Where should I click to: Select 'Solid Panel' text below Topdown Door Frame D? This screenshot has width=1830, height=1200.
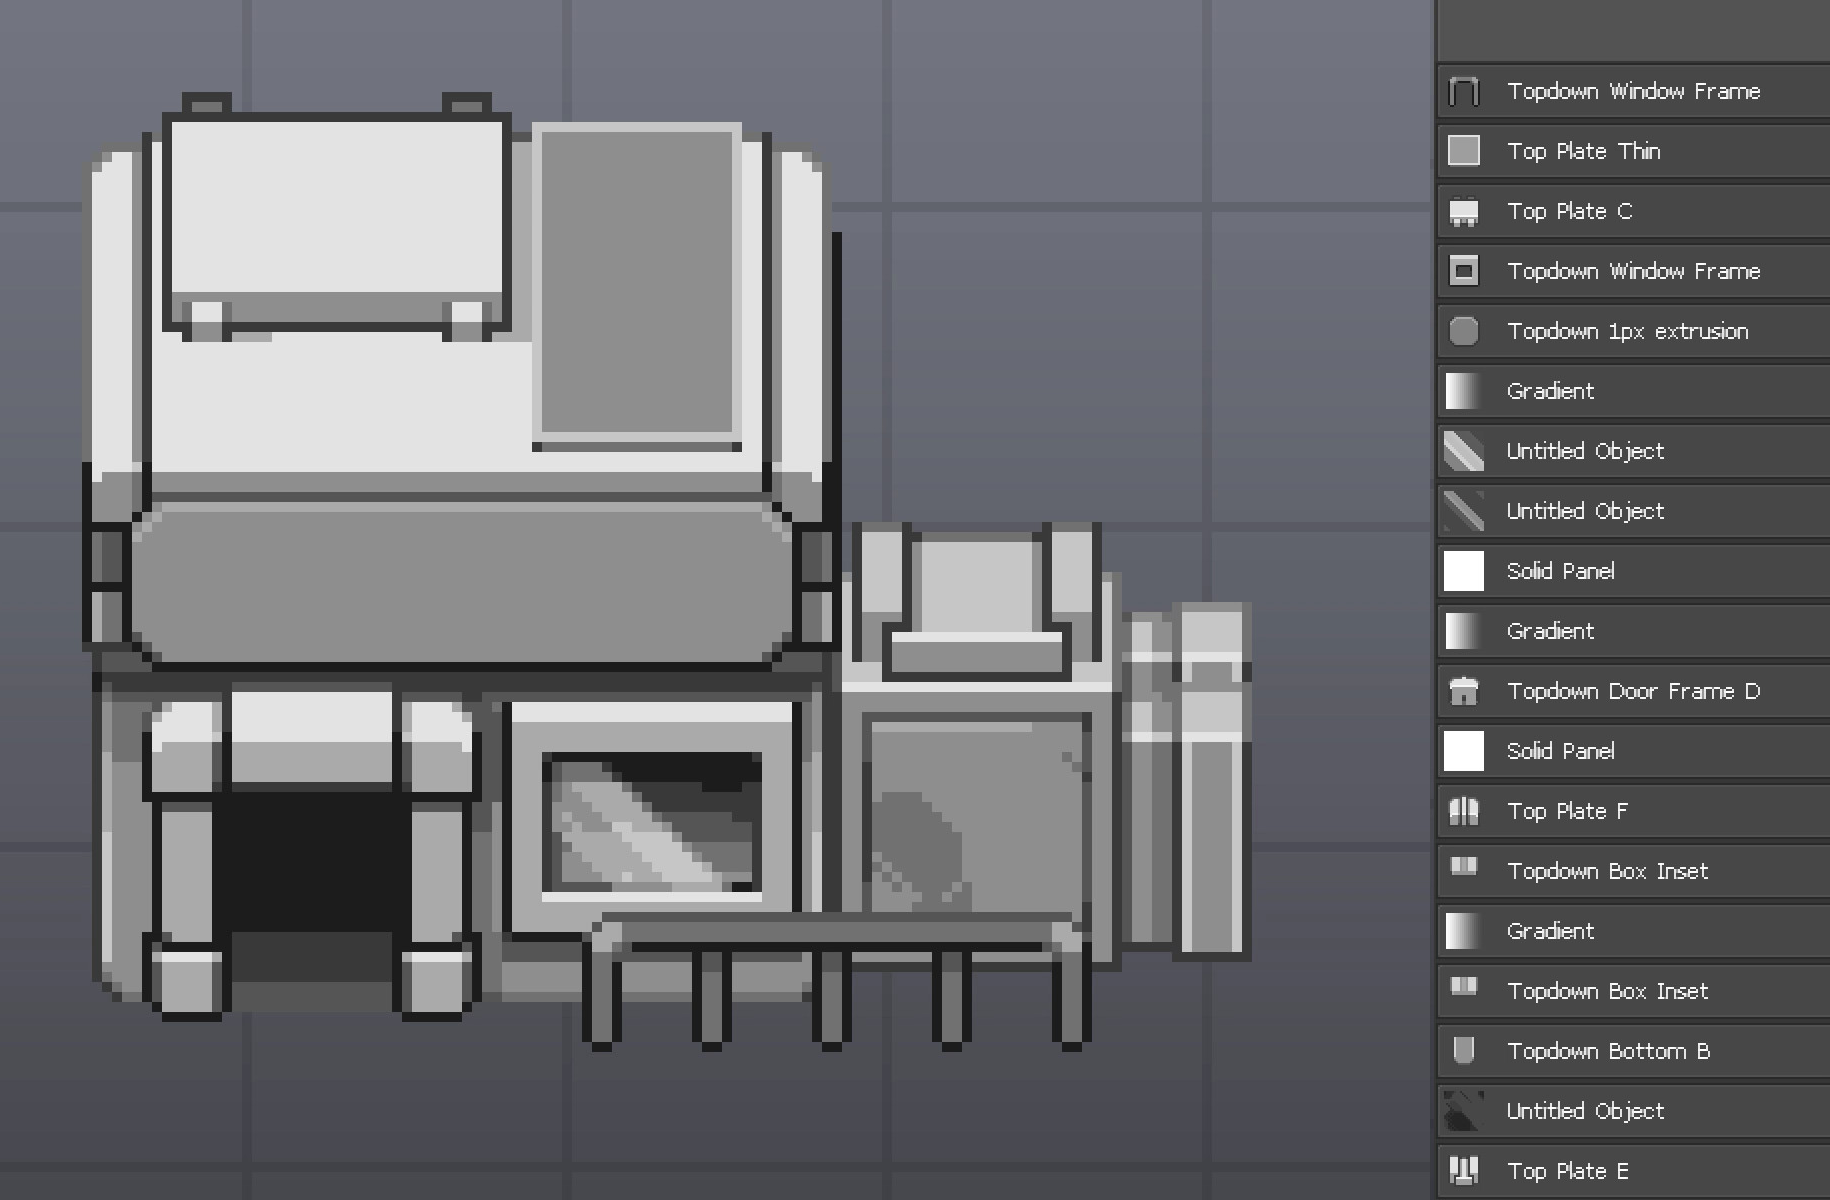pos(1561,751)
